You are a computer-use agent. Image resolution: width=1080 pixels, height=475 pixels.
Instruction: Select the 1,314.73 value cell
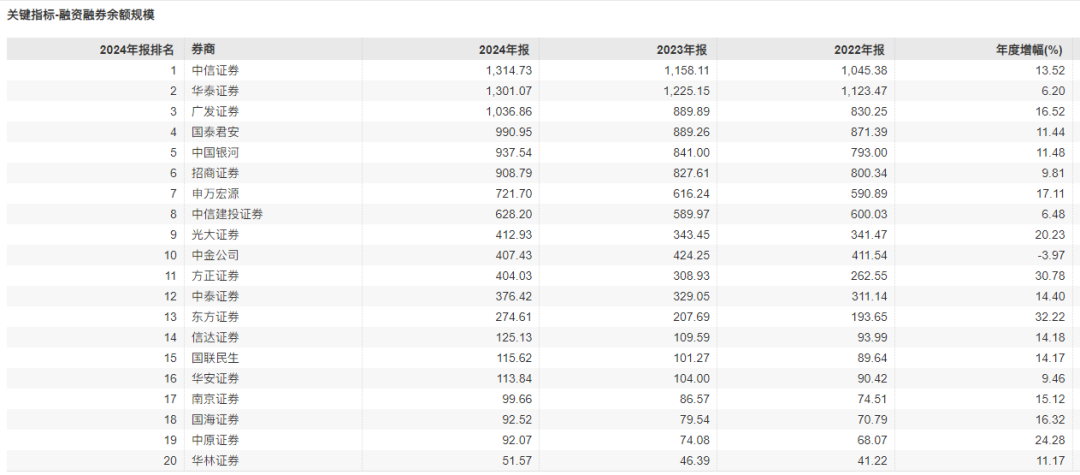tap(507, 70)
